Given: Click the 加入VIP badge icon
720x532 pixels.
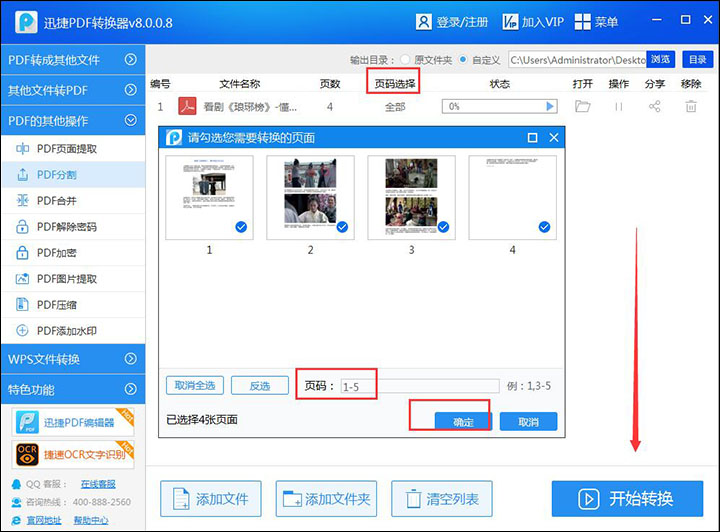Looking at the screenshot, I should 510,22.
